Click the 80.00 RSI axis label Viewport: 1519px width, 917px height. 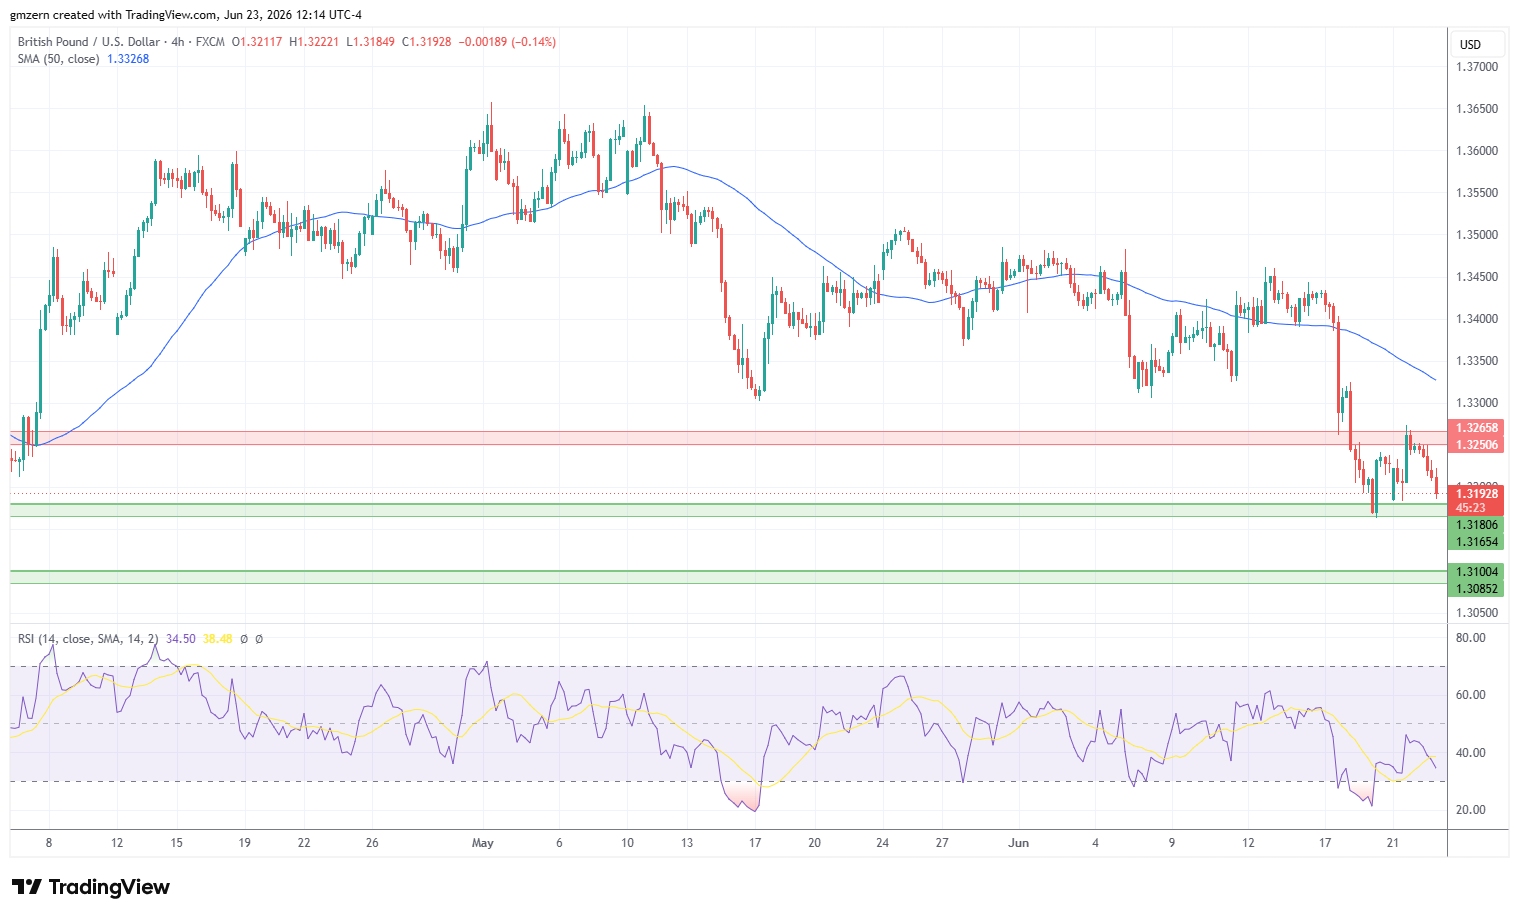[1471, 637]
